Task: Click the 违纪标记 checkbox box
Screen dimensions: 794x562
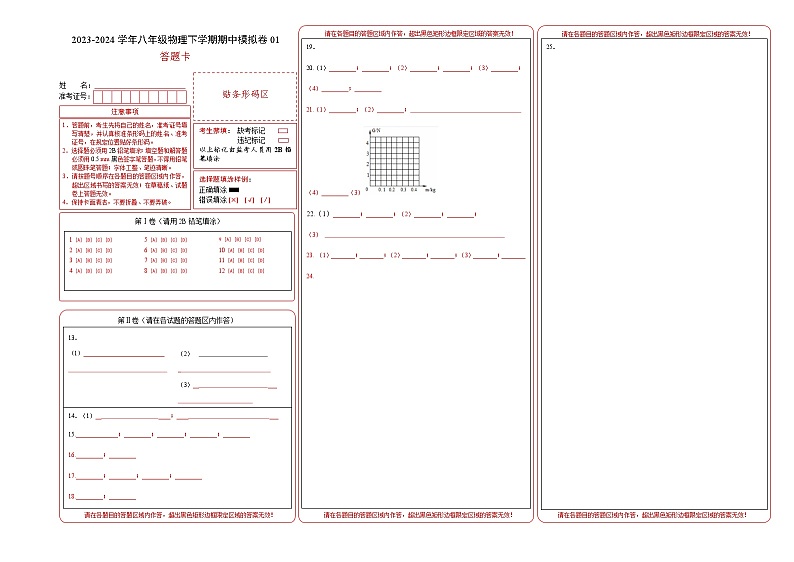Action: pos(282,140)
